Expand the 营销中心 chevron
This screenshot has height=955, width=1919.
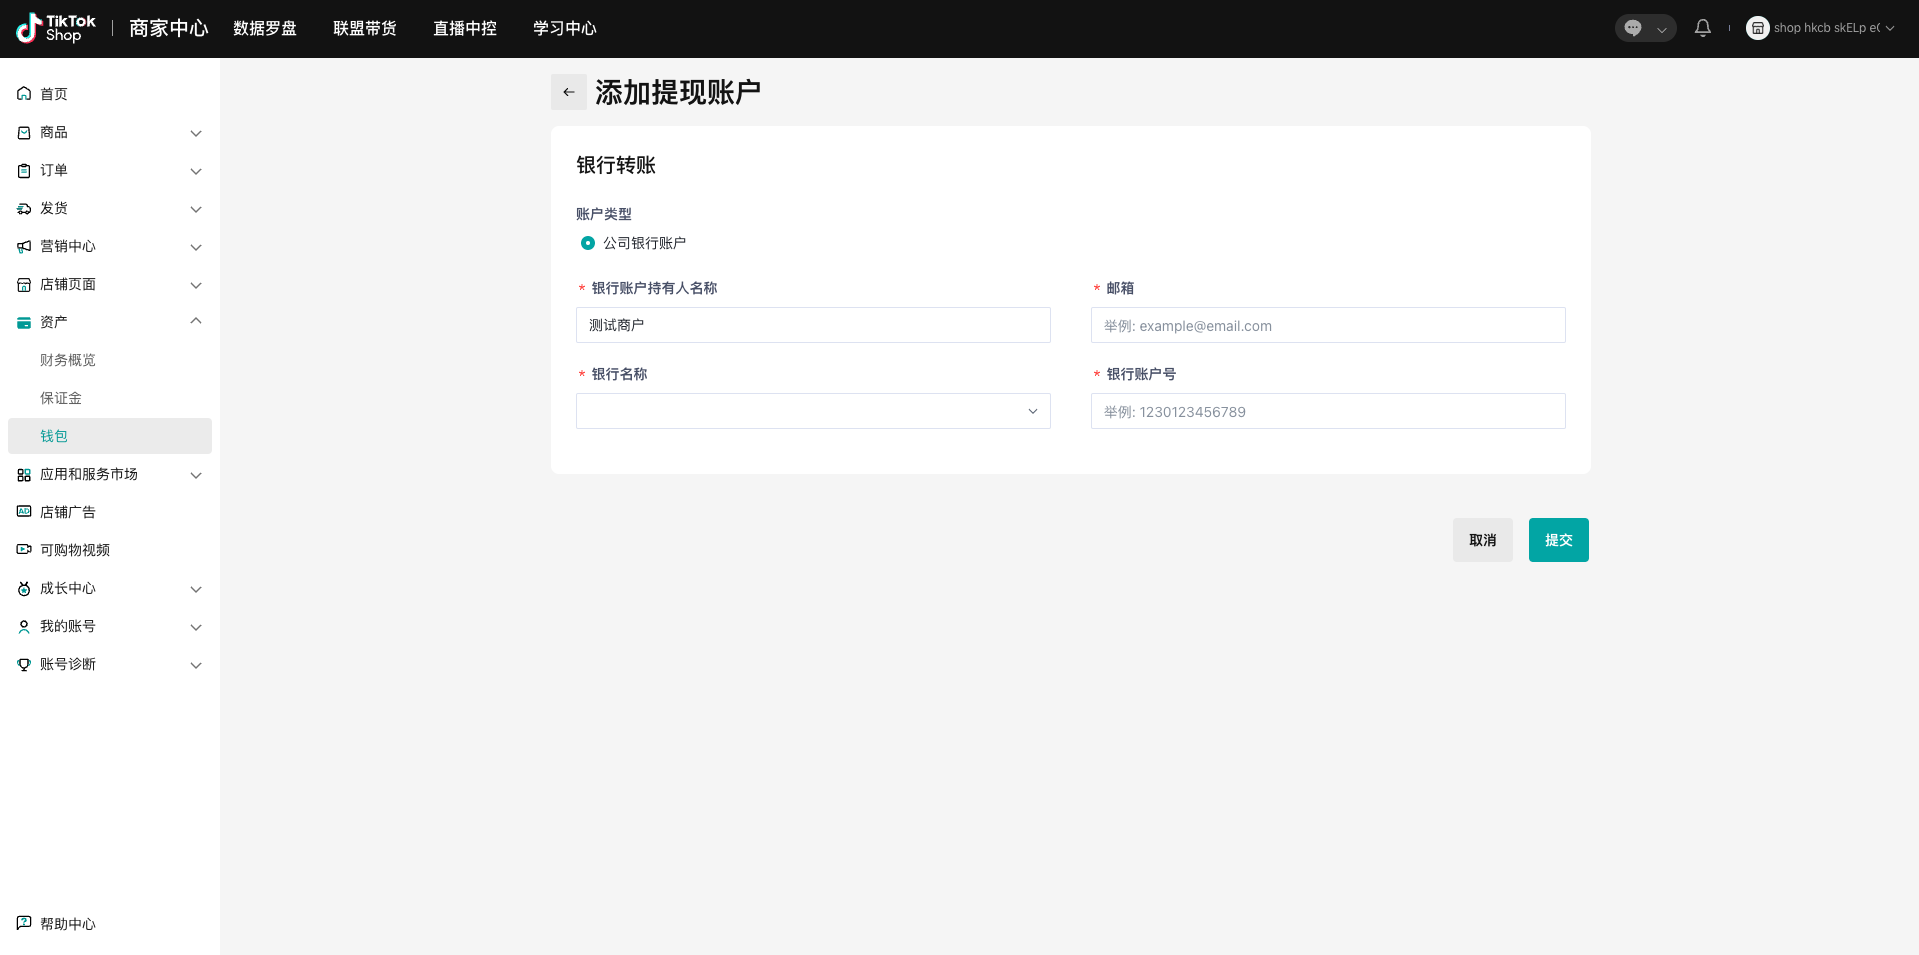click(196, 247)
